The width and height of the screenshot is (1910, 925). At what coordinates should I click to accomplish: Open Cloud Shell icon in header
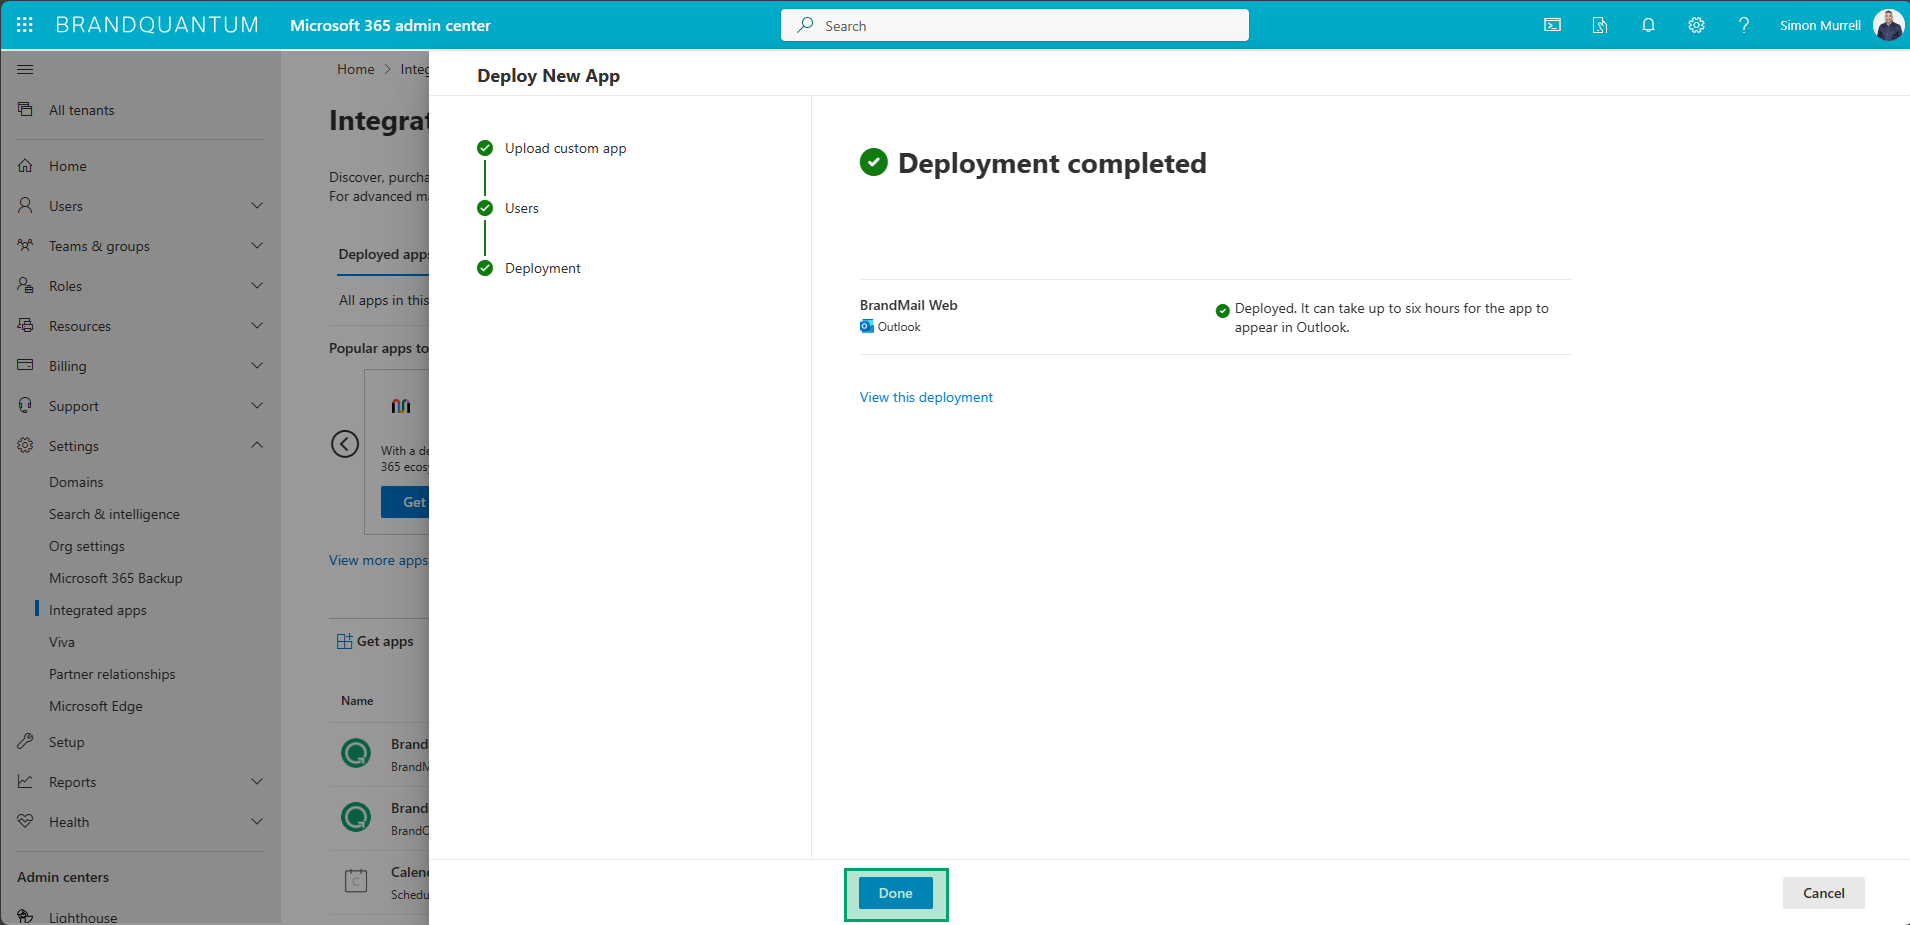coord(1552,25)
